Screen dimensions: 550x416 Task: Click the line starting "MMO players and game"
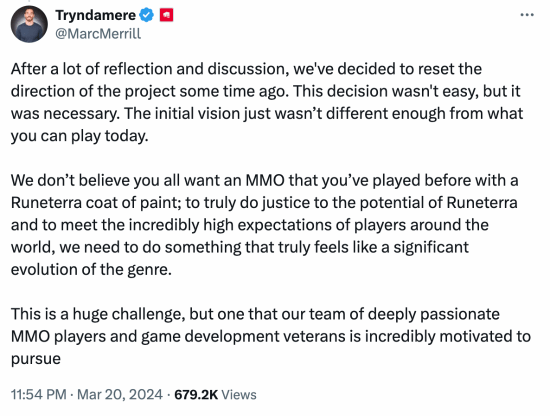pyautogui.click(x=271, y=336)
